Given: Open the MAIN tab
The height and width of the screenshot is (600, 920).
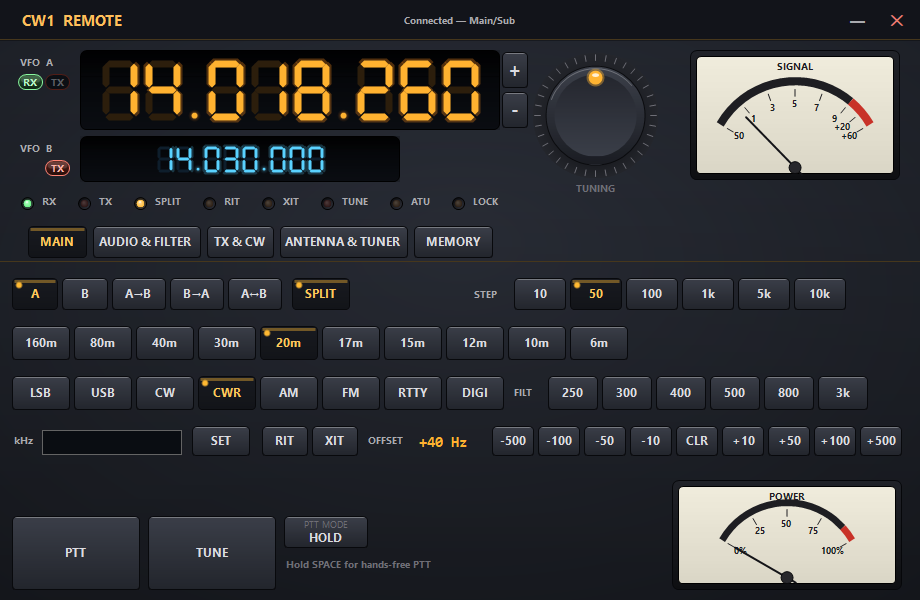Looking at the screenshot, I should 57,242.
